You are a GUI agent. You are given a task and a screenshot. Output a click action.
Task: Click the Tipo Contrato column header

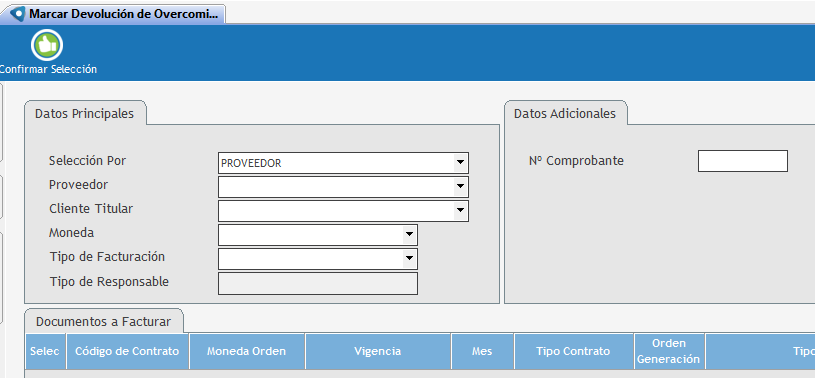tap(573, 351)
